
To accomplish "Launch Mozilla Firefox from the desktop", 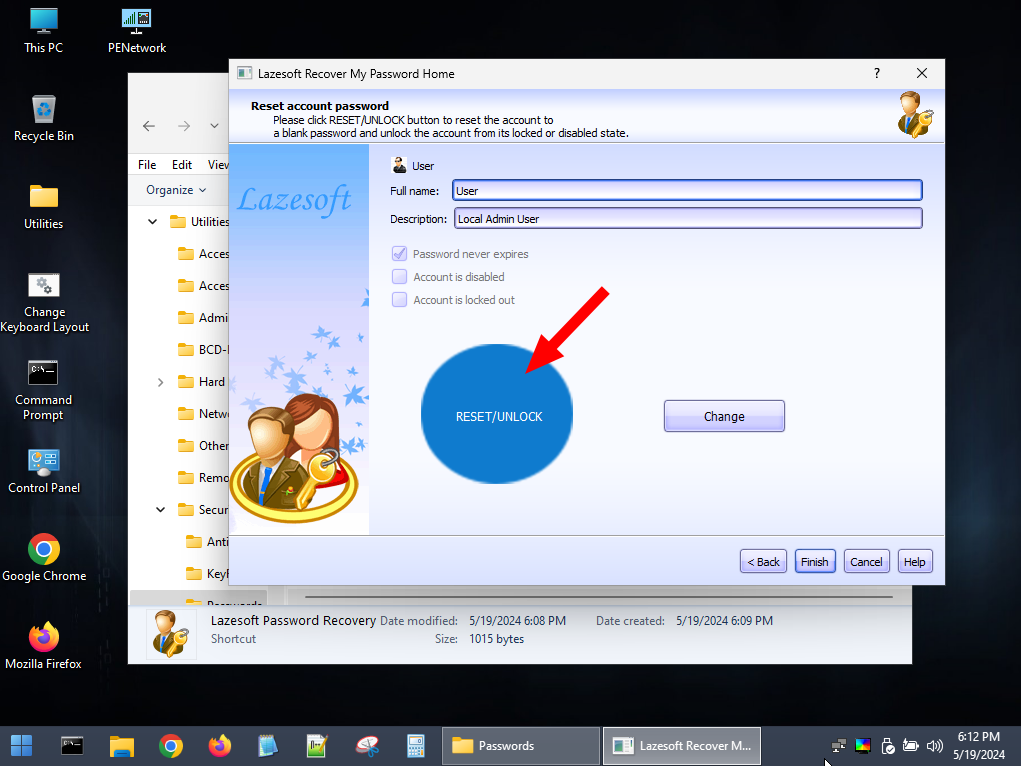I will pos(44,645).
